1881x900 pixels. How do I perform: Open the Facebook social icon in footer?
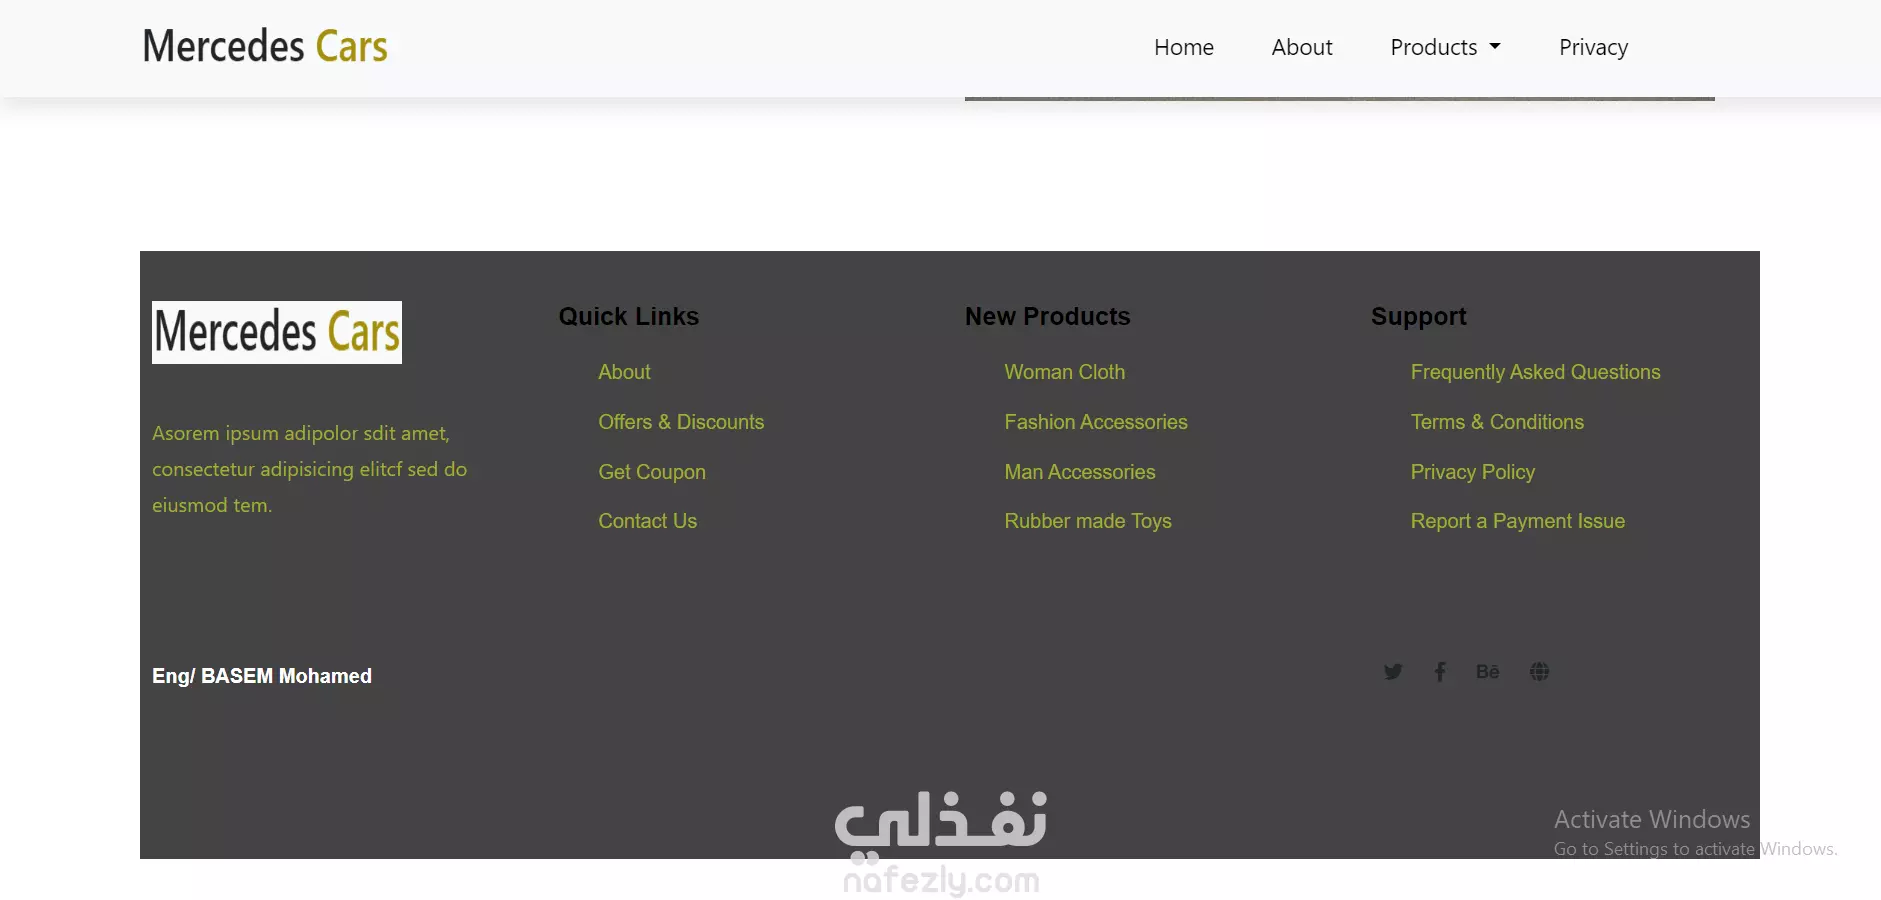1440,672
